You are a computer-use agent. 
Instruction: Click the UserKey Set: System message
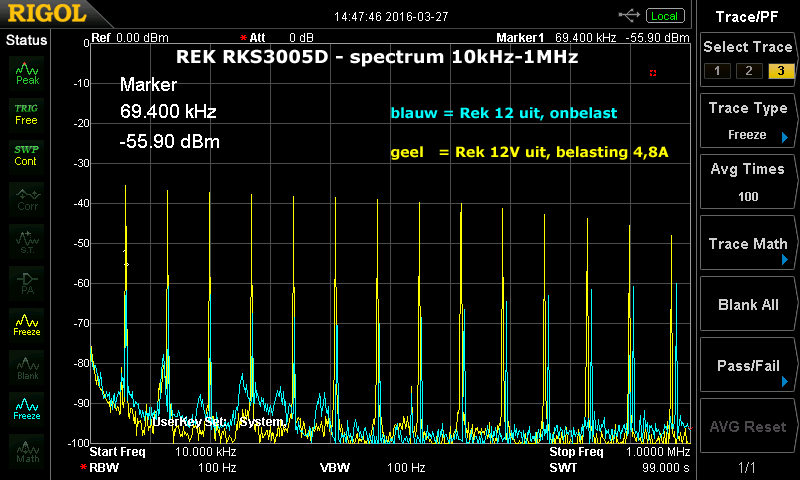218,422
